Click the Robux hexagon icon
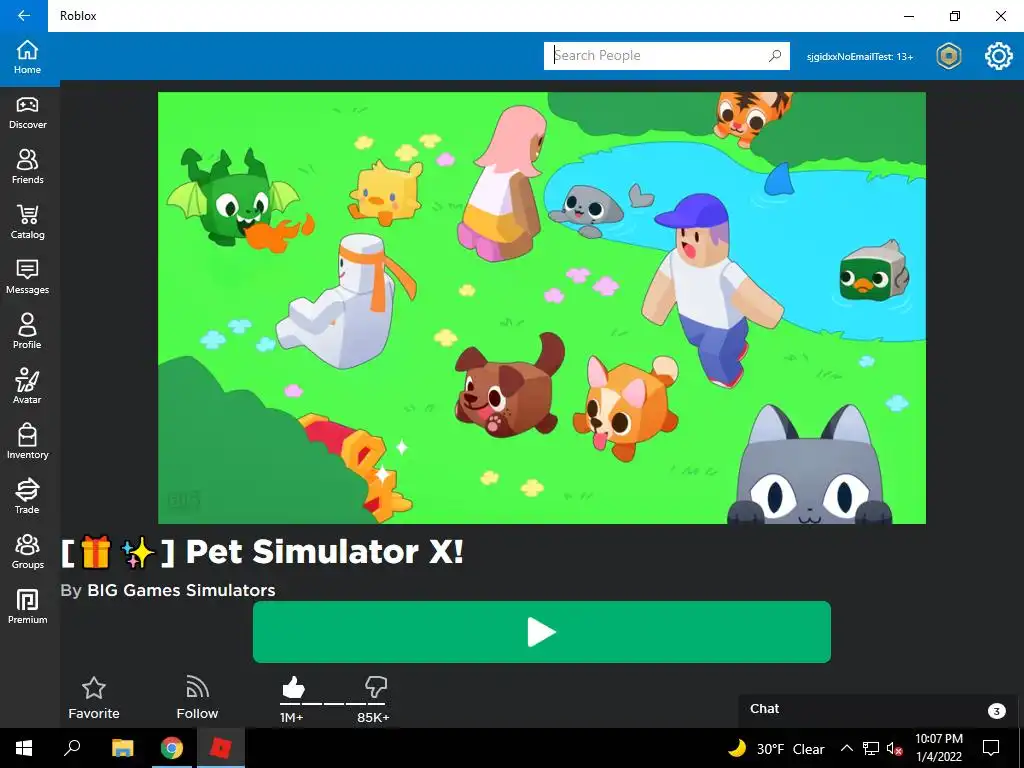The width and height of the screenshot is (1024, 768). click(x=949, y=56)
